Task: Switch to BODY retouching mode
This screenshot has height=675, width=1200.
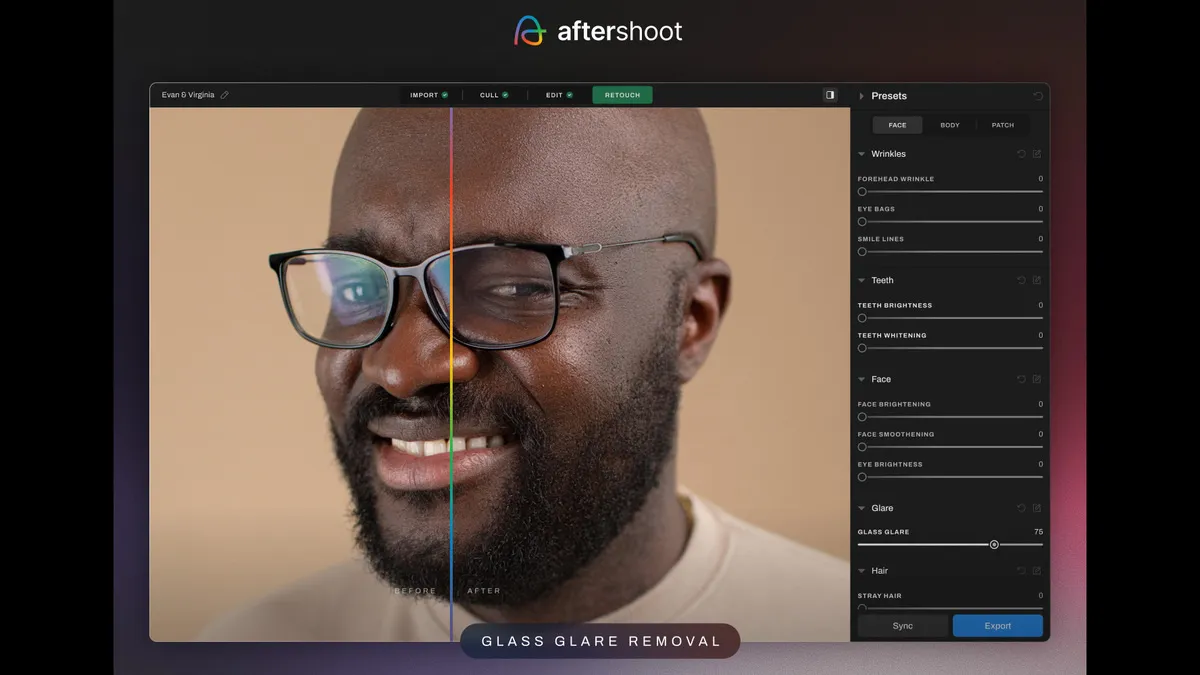Action: (x=949, y=124)
